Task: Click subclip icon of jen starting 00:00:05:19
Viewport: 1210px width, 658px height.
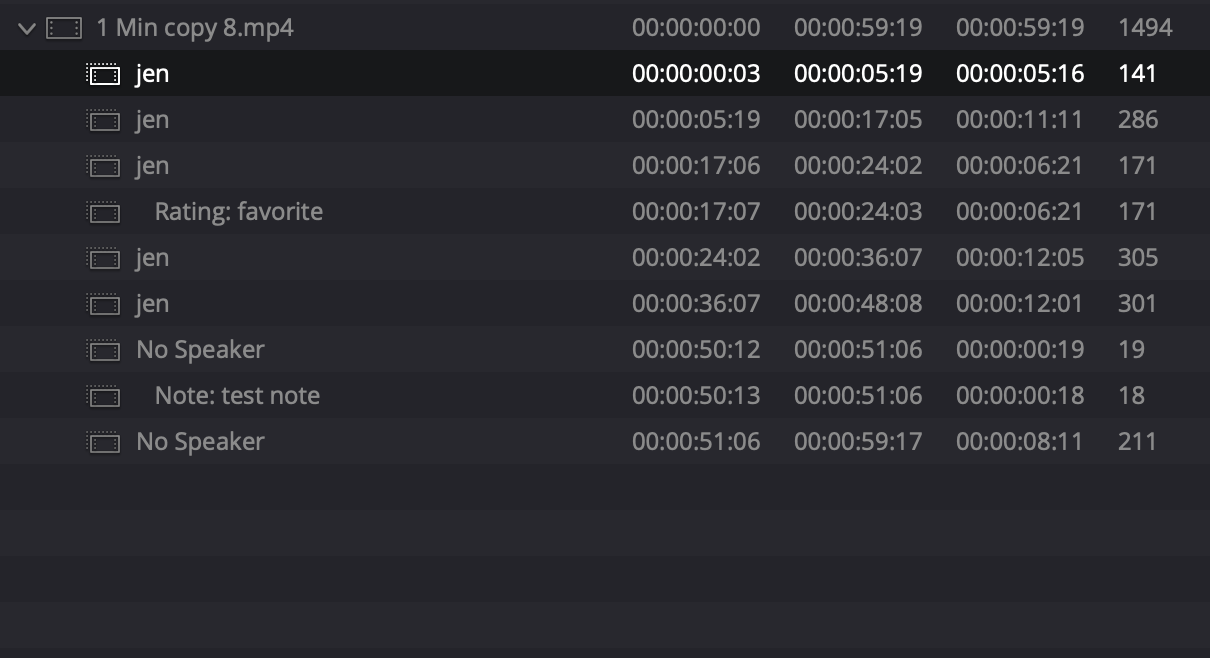Action: click(x=103, y=120)
